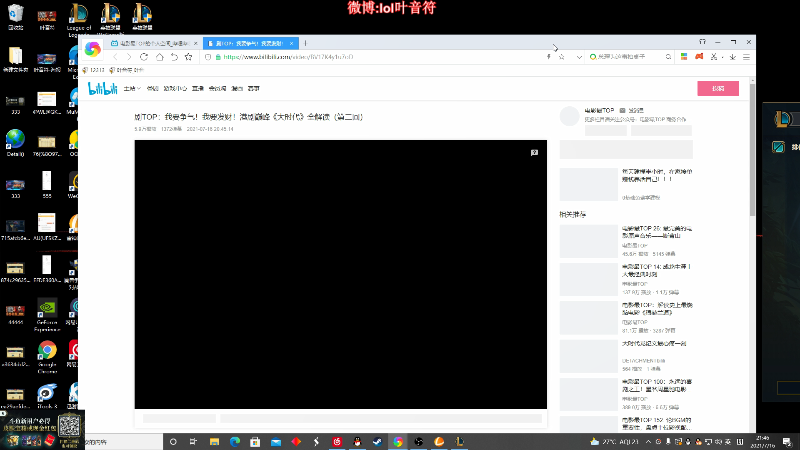
Task: Open League client from the taskbar
Action: point(460,442)
